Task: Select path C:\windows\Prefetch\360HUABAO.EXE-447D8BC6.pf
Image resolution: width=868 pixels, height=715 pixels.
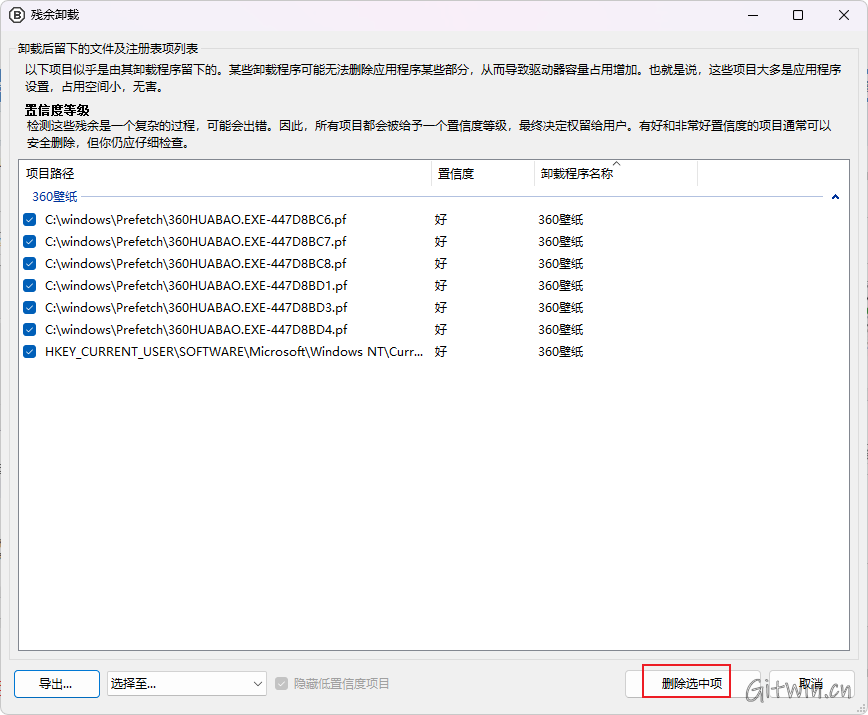Action: pyautogui.click(x=195, y=220)
